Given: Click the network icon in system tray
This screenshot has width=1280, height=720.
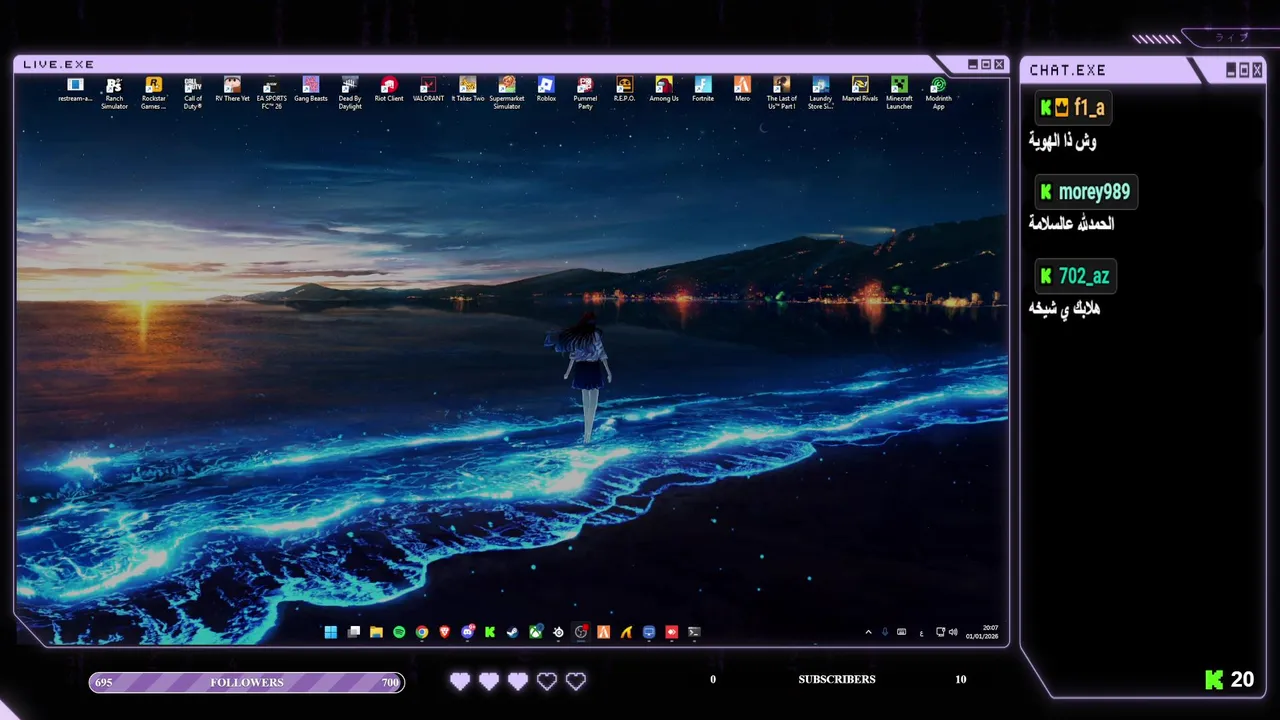Looking at the screenshot, I should click(x=940, y=632).
